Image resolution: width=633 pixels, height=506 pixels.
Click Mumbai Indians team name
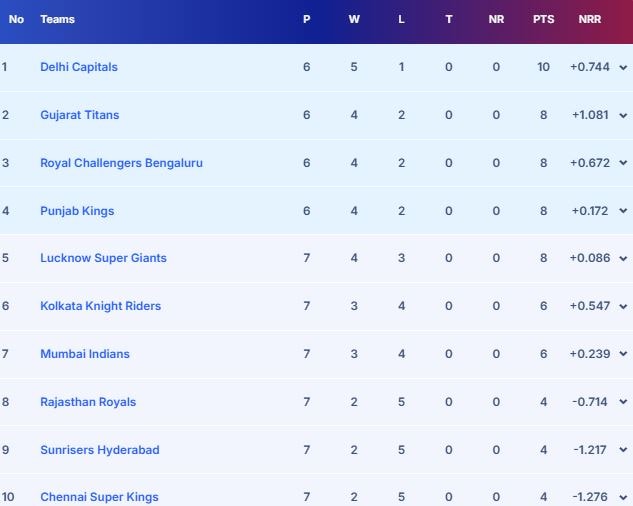[85, 354]
